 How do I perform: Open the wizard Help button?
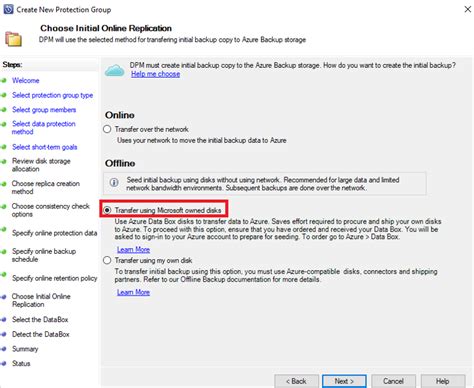pos(443,381)
